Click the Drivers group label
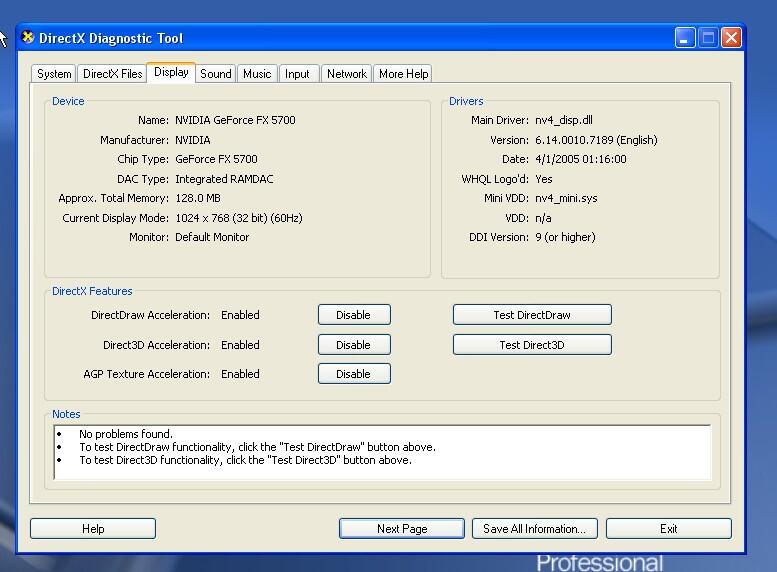The height and width of the screenshot is (572, 777). tap(466, 101)
